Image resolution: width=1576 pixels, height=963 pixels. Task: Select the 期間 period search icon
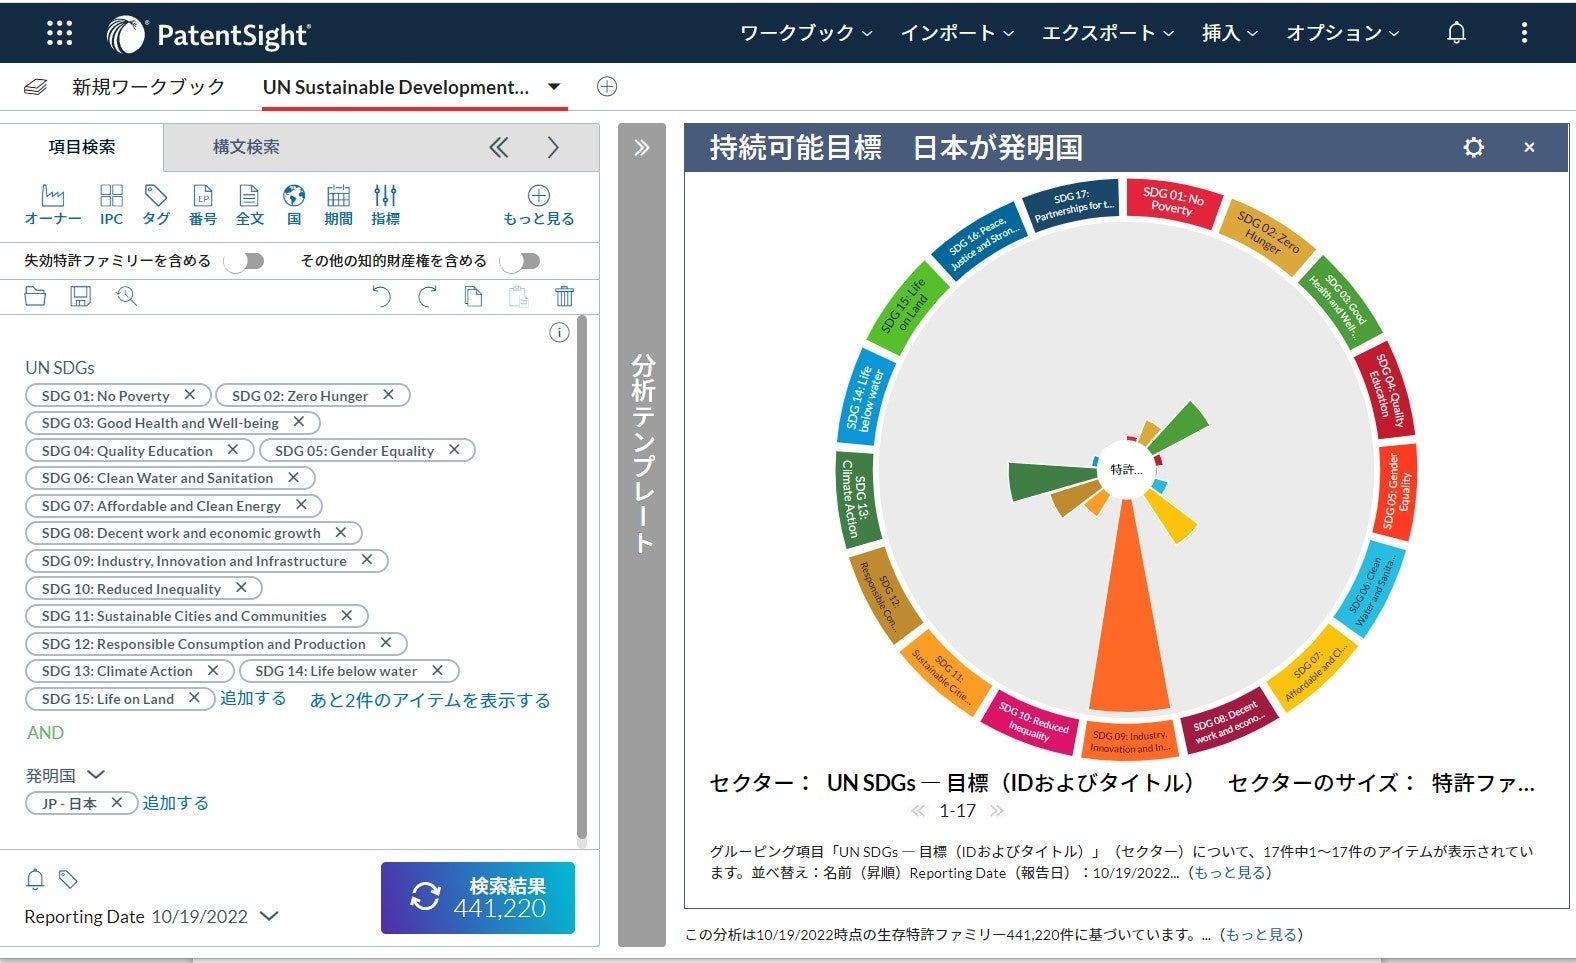339,205
